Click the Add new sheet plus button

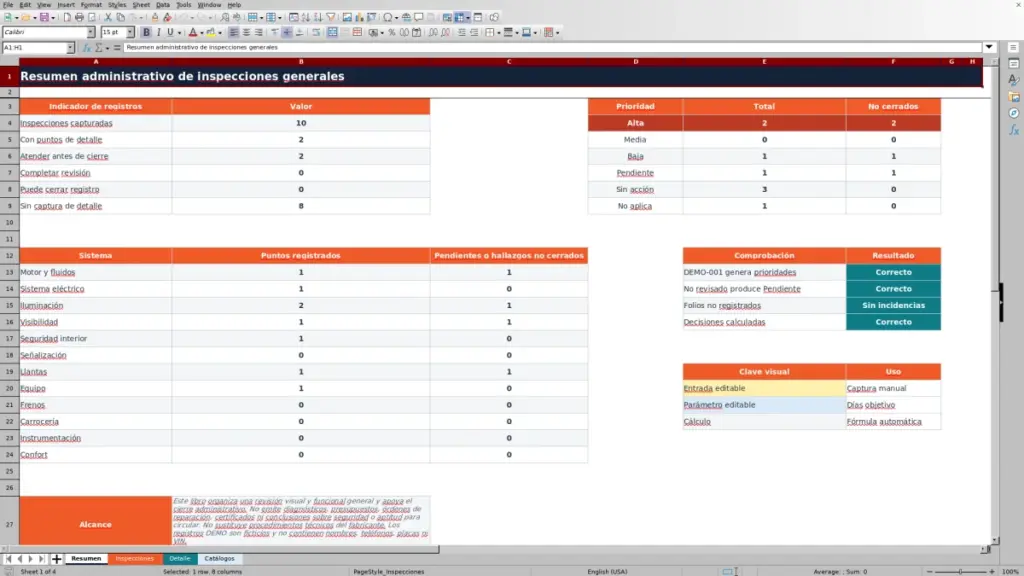click(56, 559)
